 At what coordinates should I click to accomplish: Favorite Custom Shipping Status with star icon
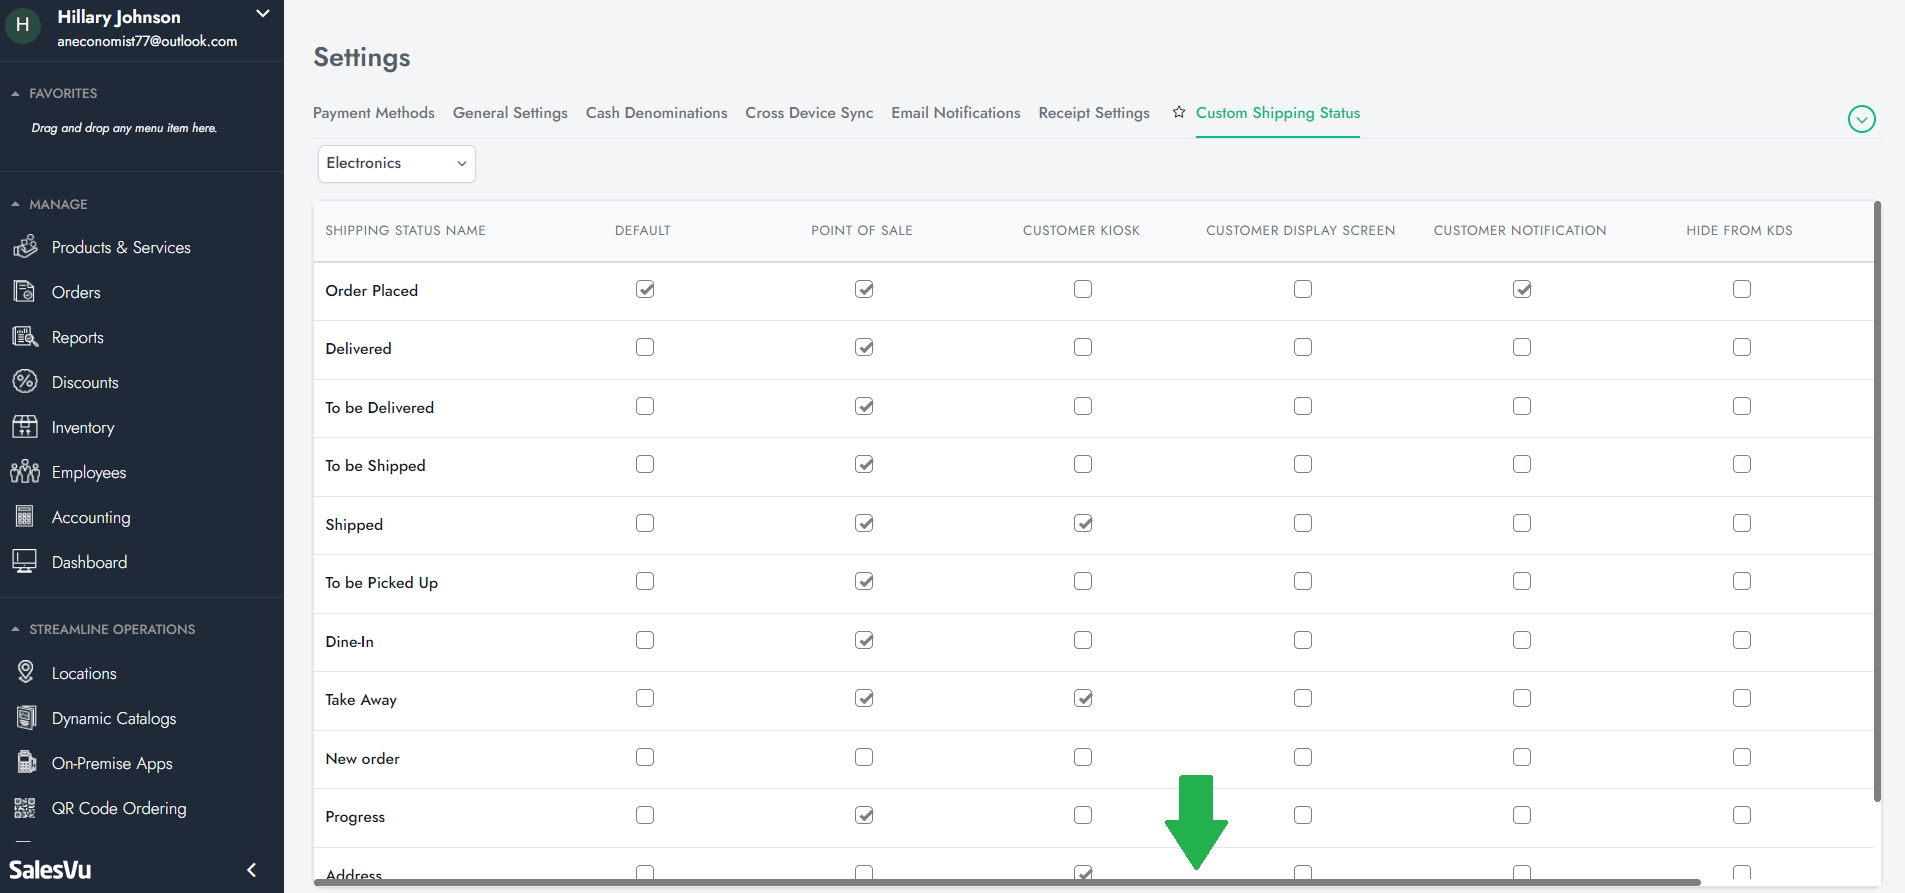coord(1179,112)
